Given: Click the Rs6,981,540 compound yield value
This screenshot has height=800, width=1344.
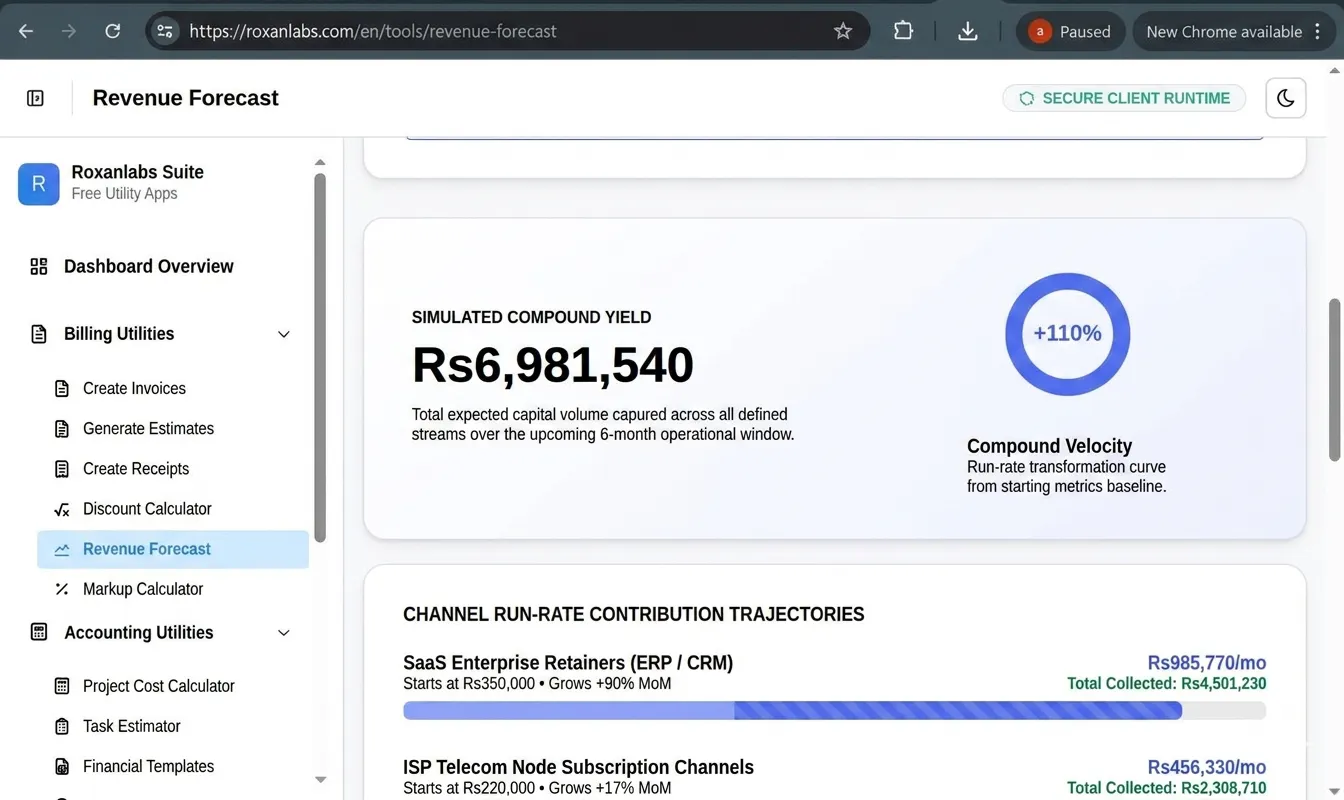Looking at the screenshot, I should (x=552, y=365).
